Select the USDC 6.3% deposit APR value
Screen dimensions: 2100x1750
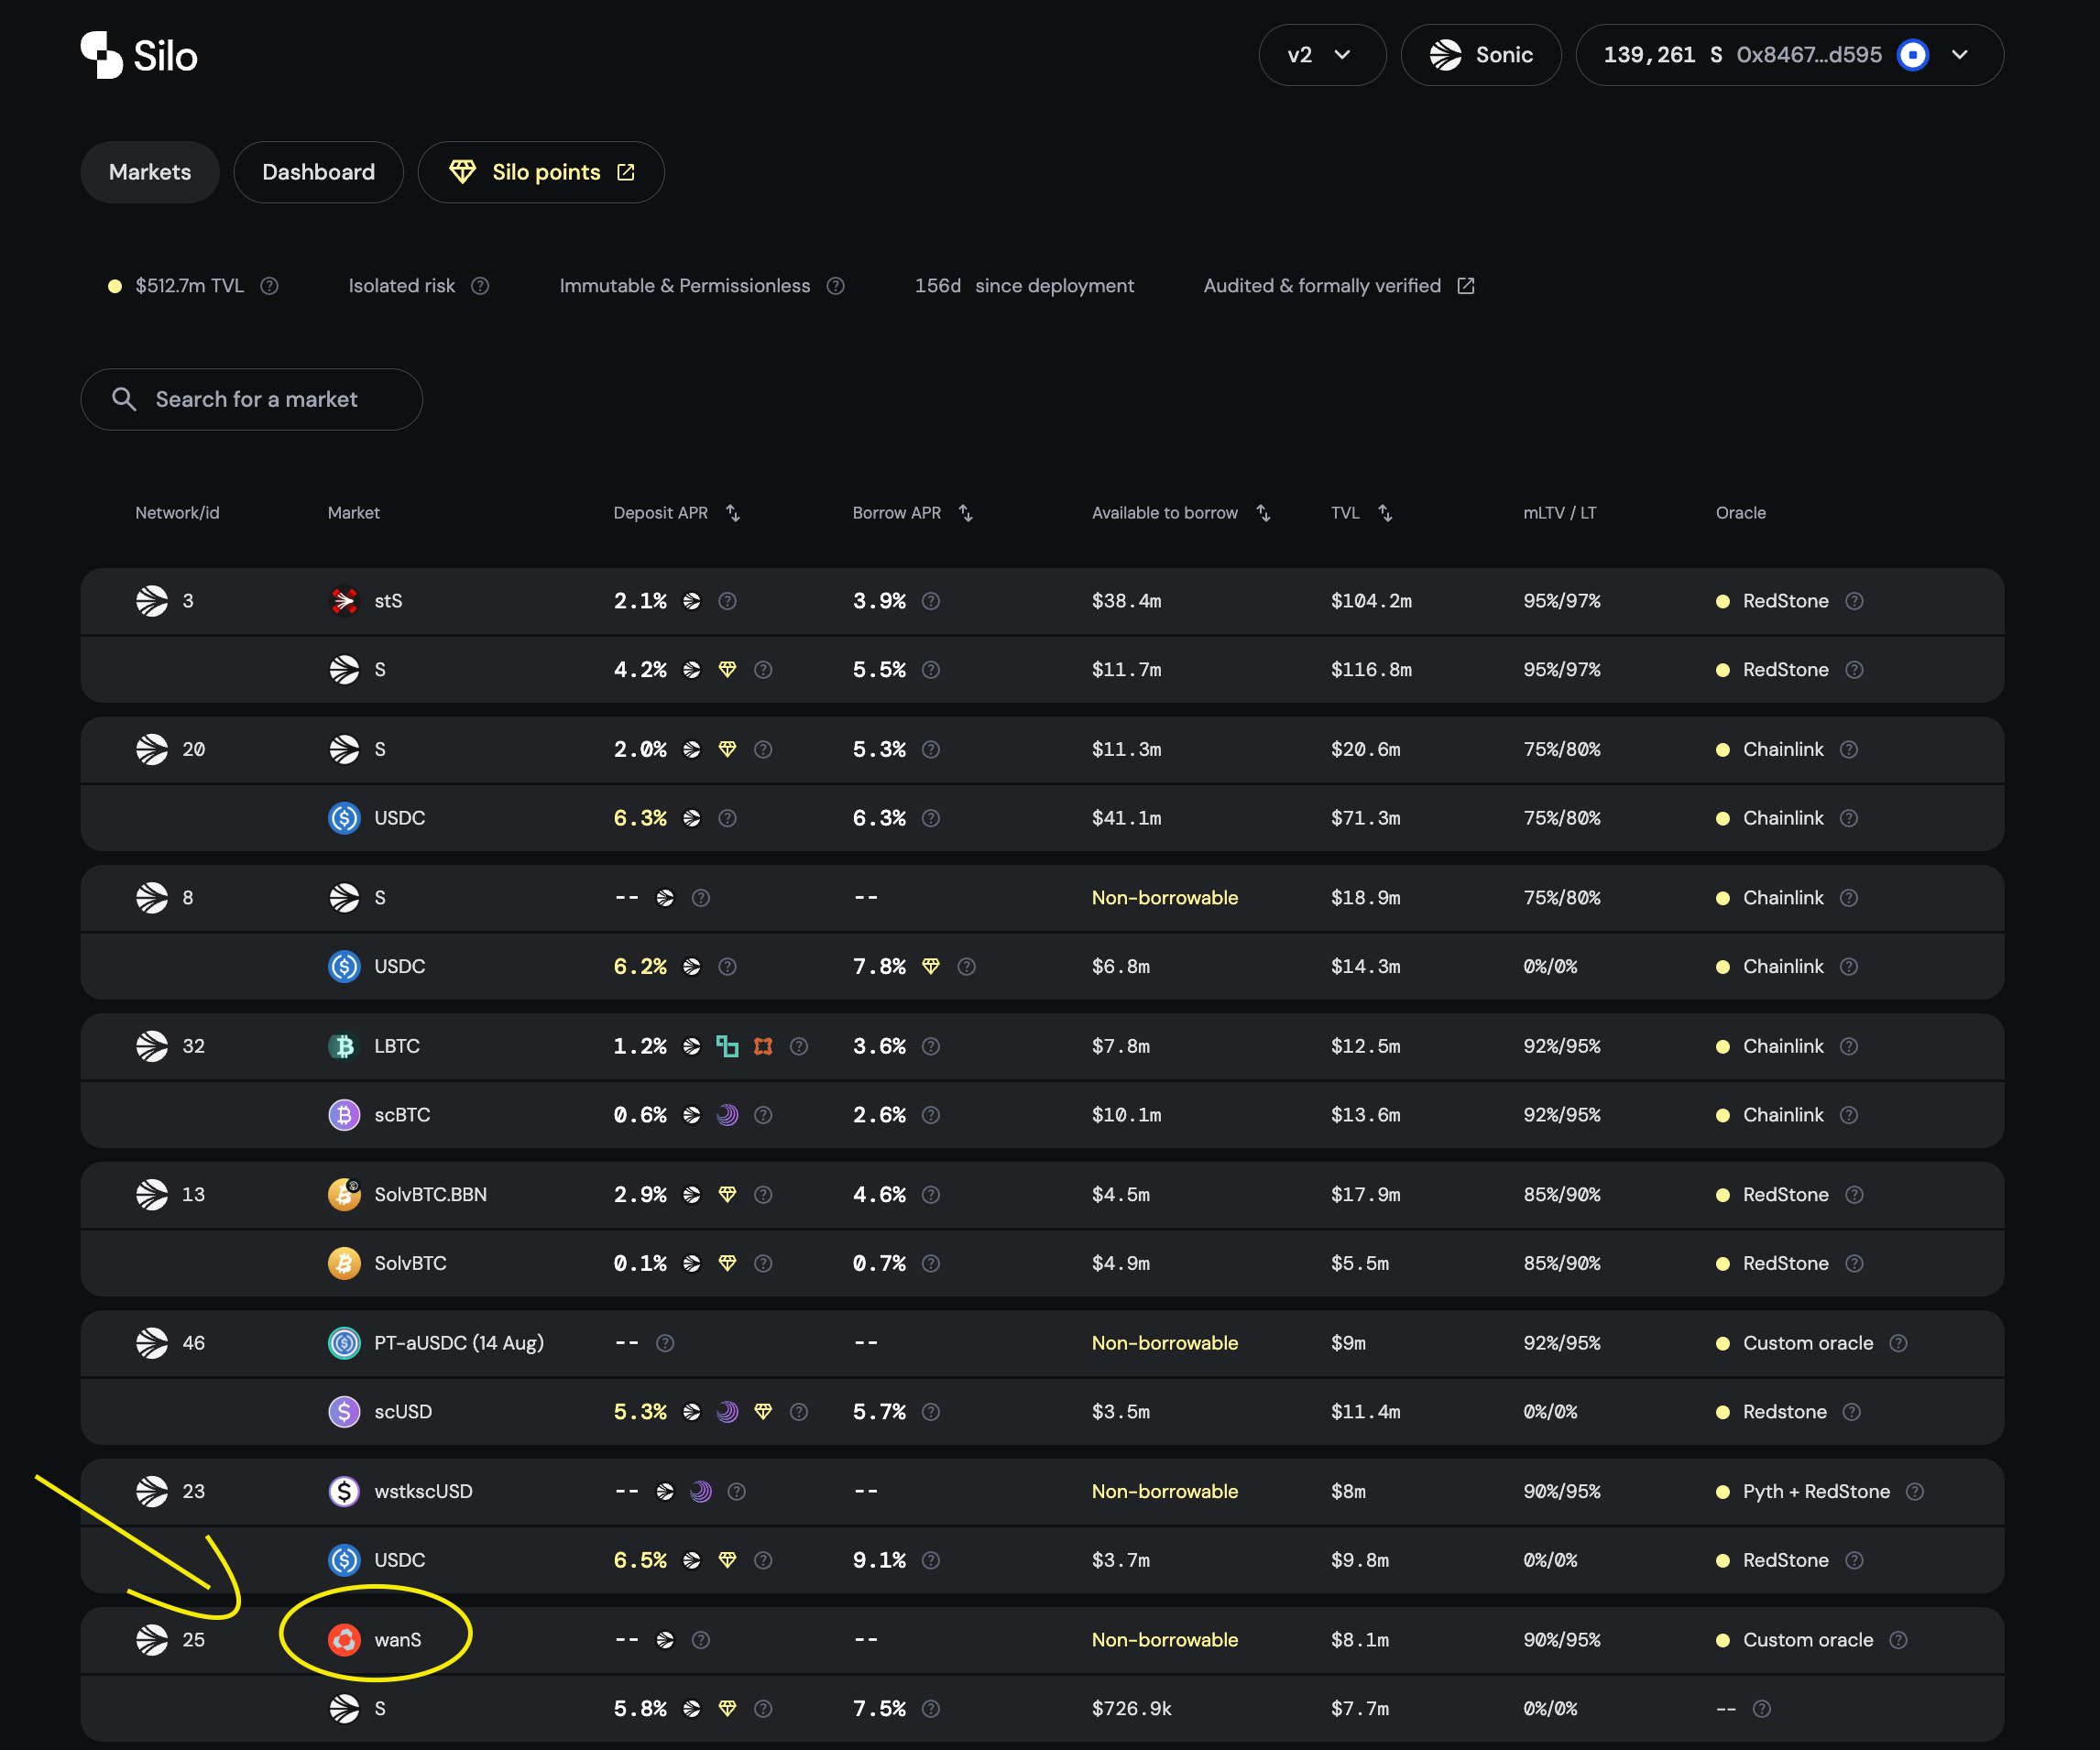(640, 818)
